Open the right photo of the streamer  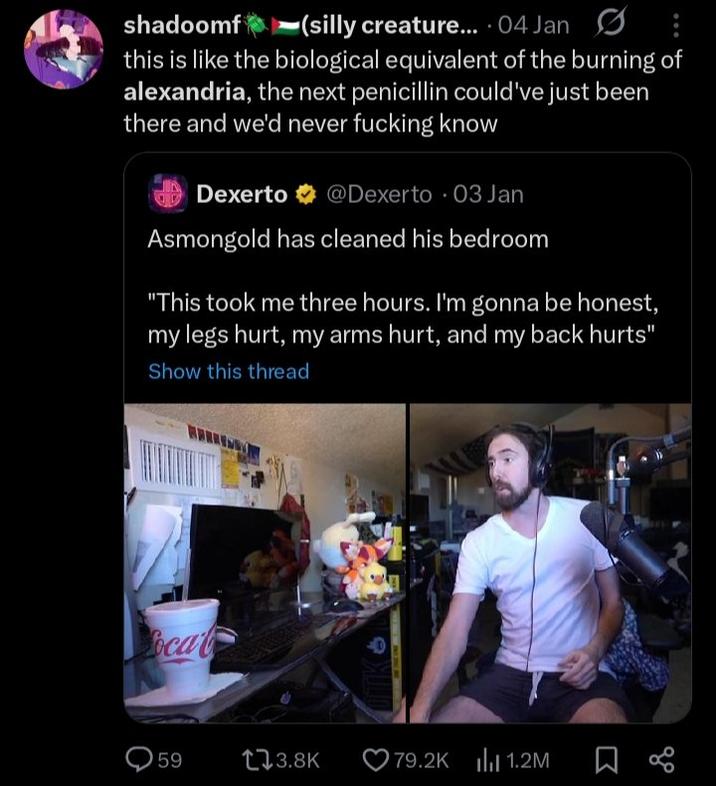[550, 563]
